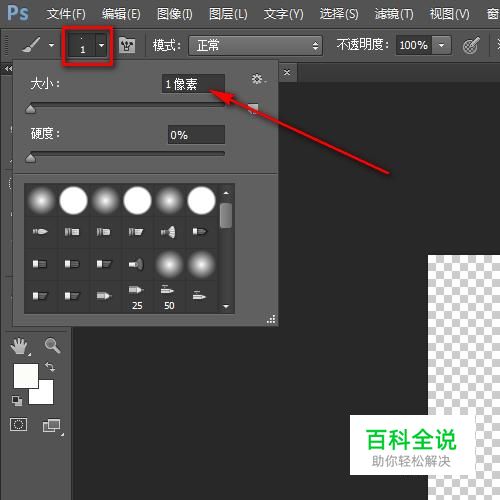
Task: Click the brush list scrollbar thumb
Action: tap(226, 215)
